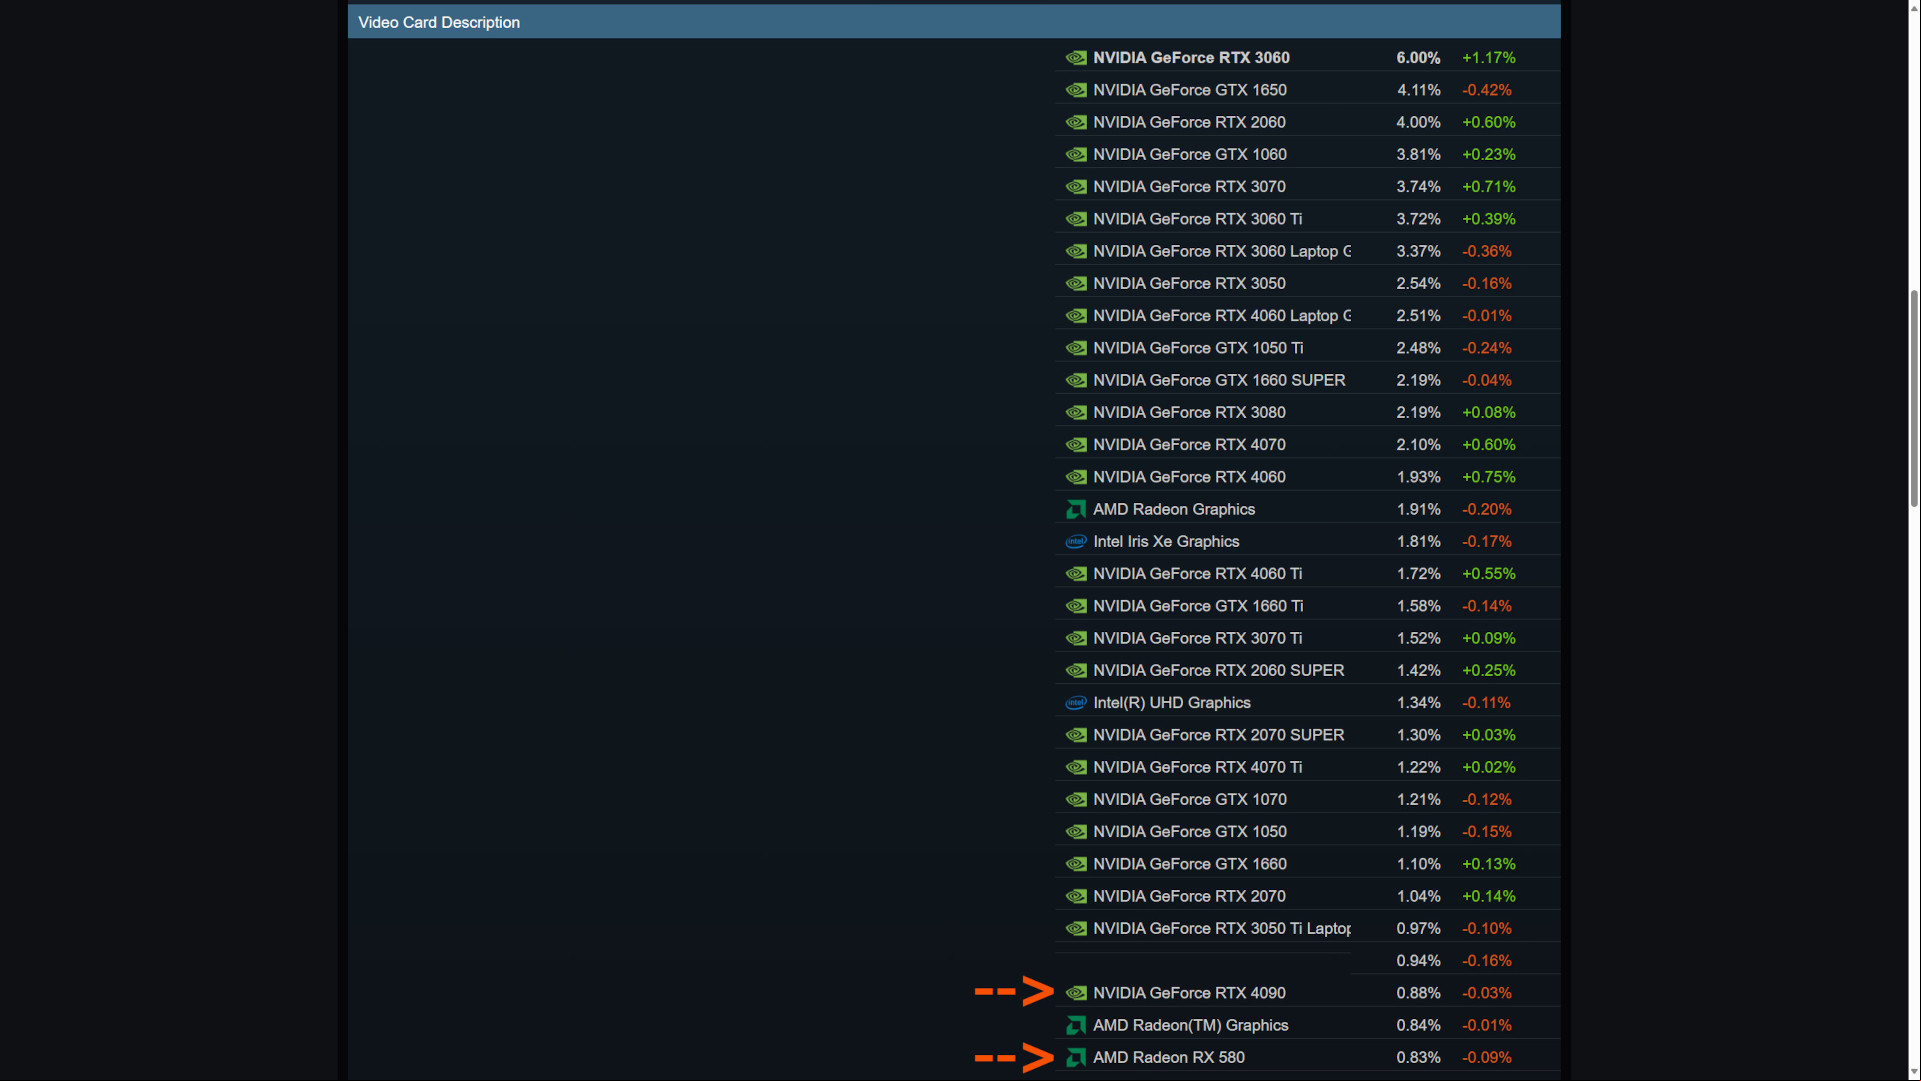Click the NVIDIA icon beside GeForce RTX 3060
Viewport: 1921px width, 1081px height.
1076,58
